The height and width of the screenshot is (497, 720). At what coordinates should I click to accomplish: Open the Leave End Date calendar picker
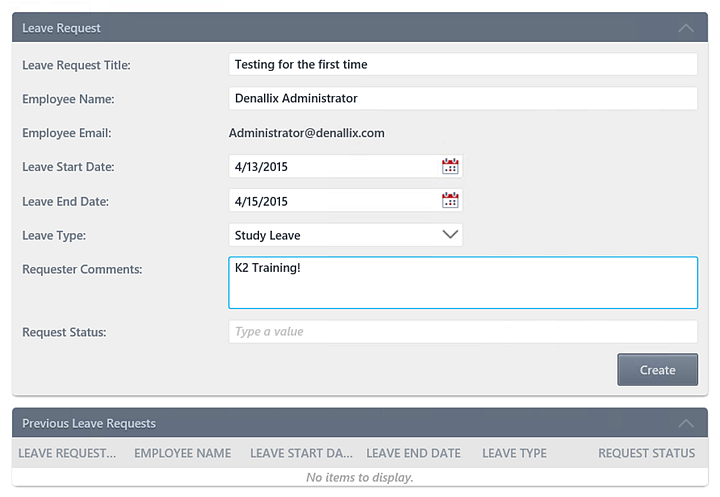coord(450,200)
